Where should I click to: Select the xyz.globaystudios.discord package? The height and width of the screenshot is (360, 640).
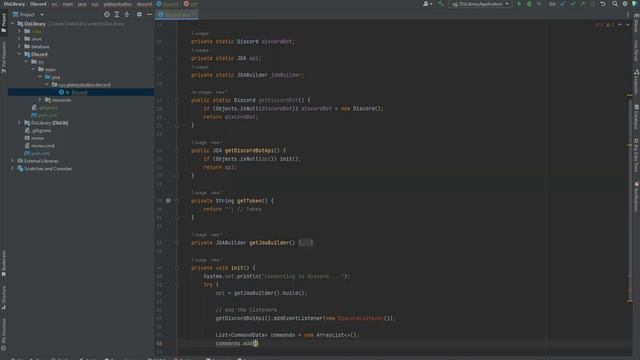pyautogui.click(x=81, y=84)
